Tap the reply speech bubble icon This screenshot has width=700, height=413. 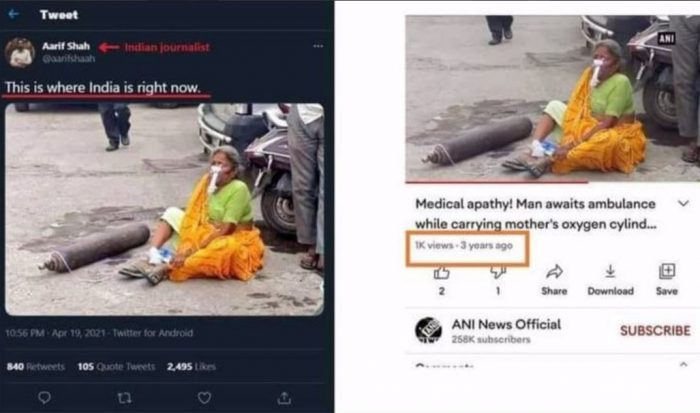pos(44,397)
